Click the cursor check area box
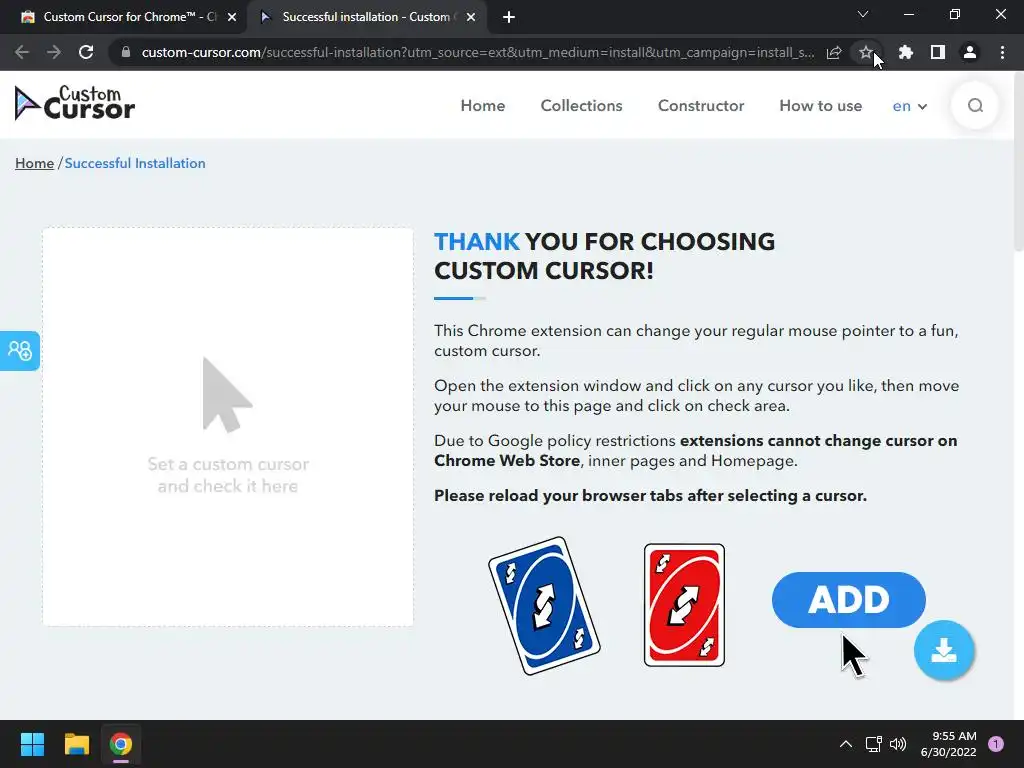Viewport: 1024px width, 768px height. point(228,427)
